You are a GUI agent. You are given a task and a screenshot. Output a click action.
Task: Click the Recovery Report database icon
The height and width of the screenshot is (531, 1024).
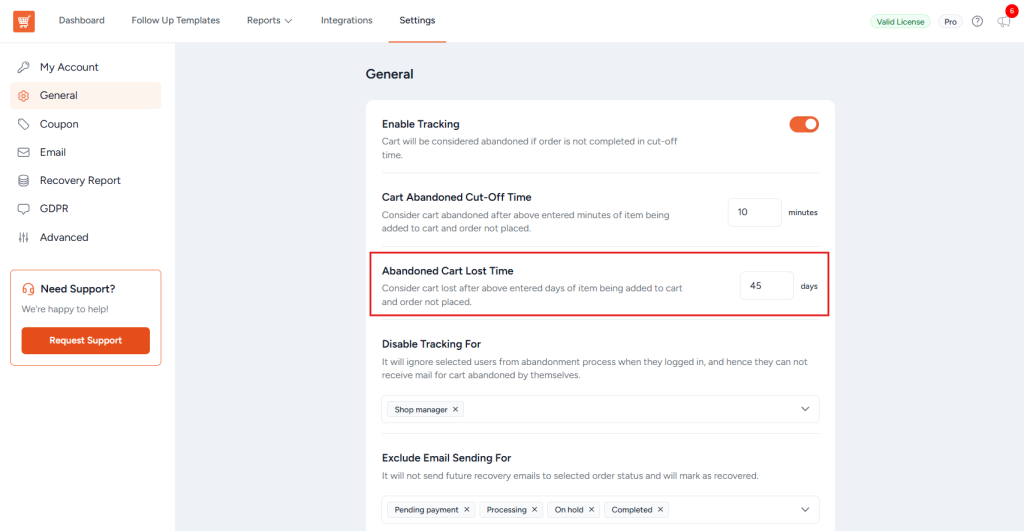(24, 181)
